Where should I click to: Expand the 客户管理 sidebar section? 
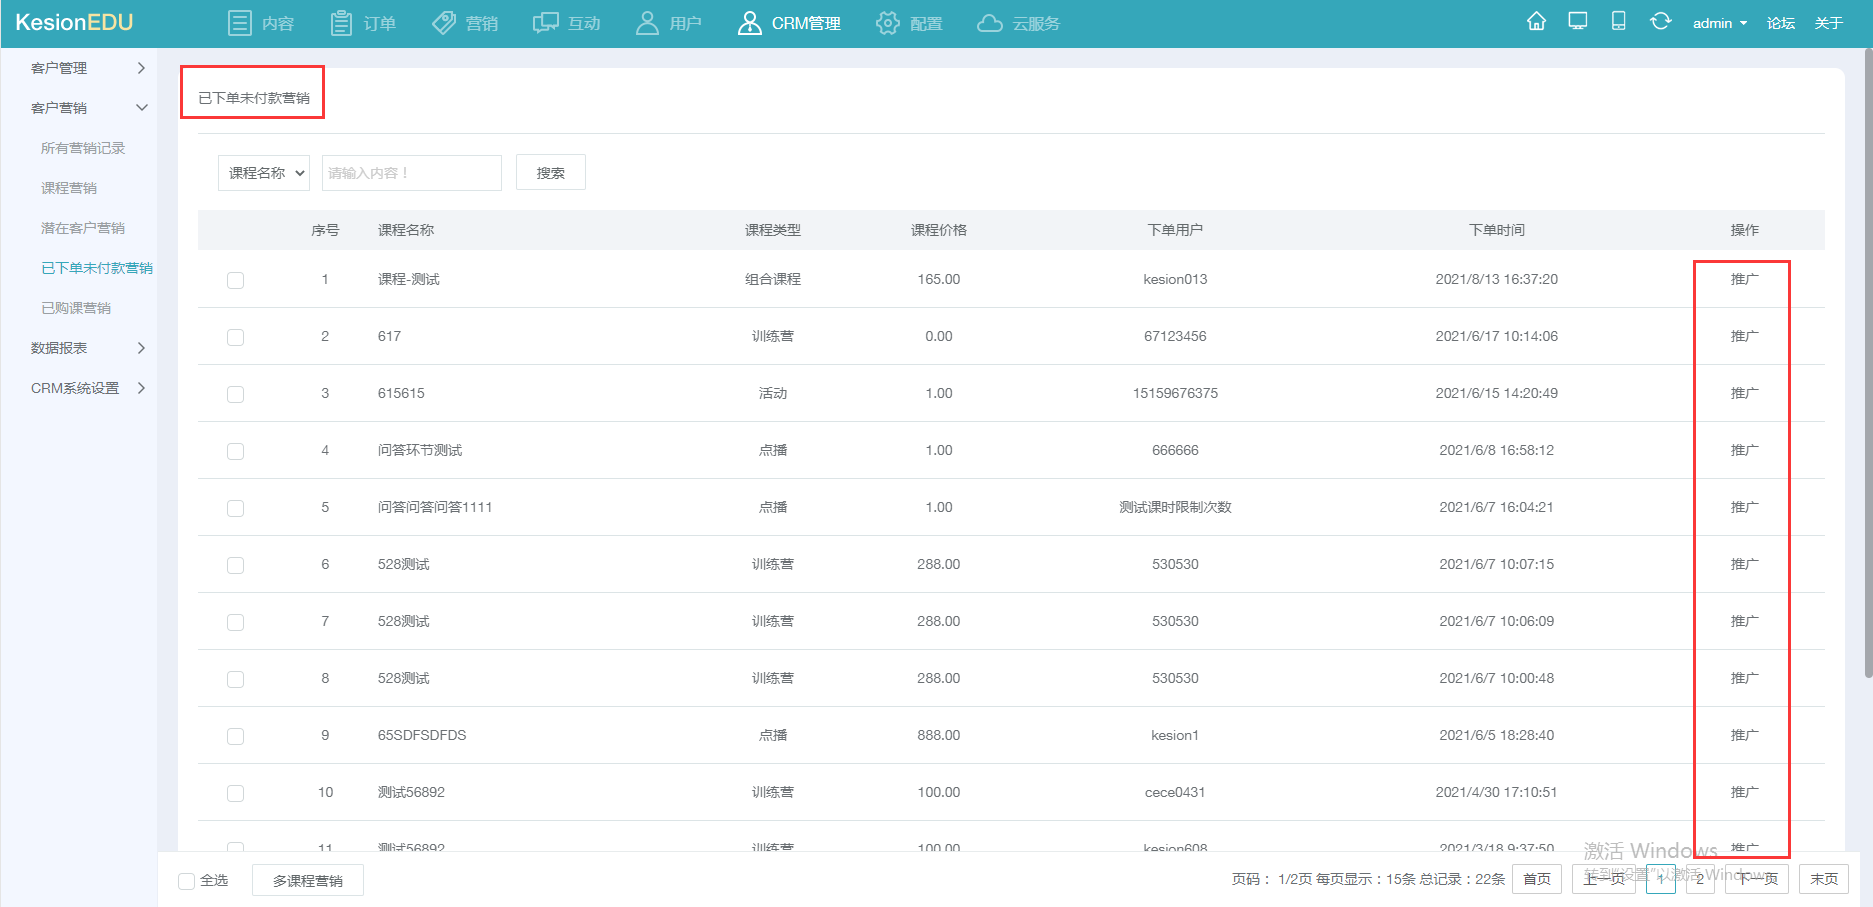87,68
